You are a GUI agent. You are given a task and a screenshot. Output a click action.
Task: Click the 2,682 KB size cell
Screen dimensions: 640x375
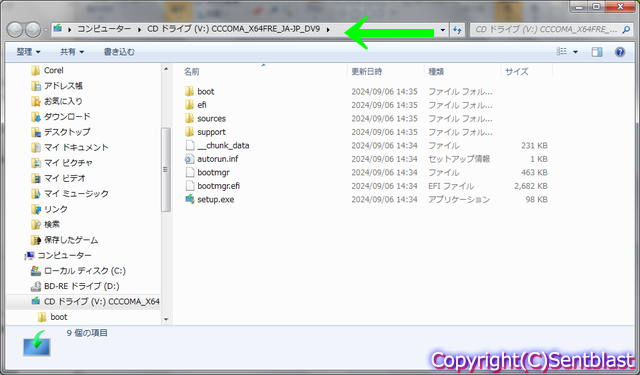531,186
